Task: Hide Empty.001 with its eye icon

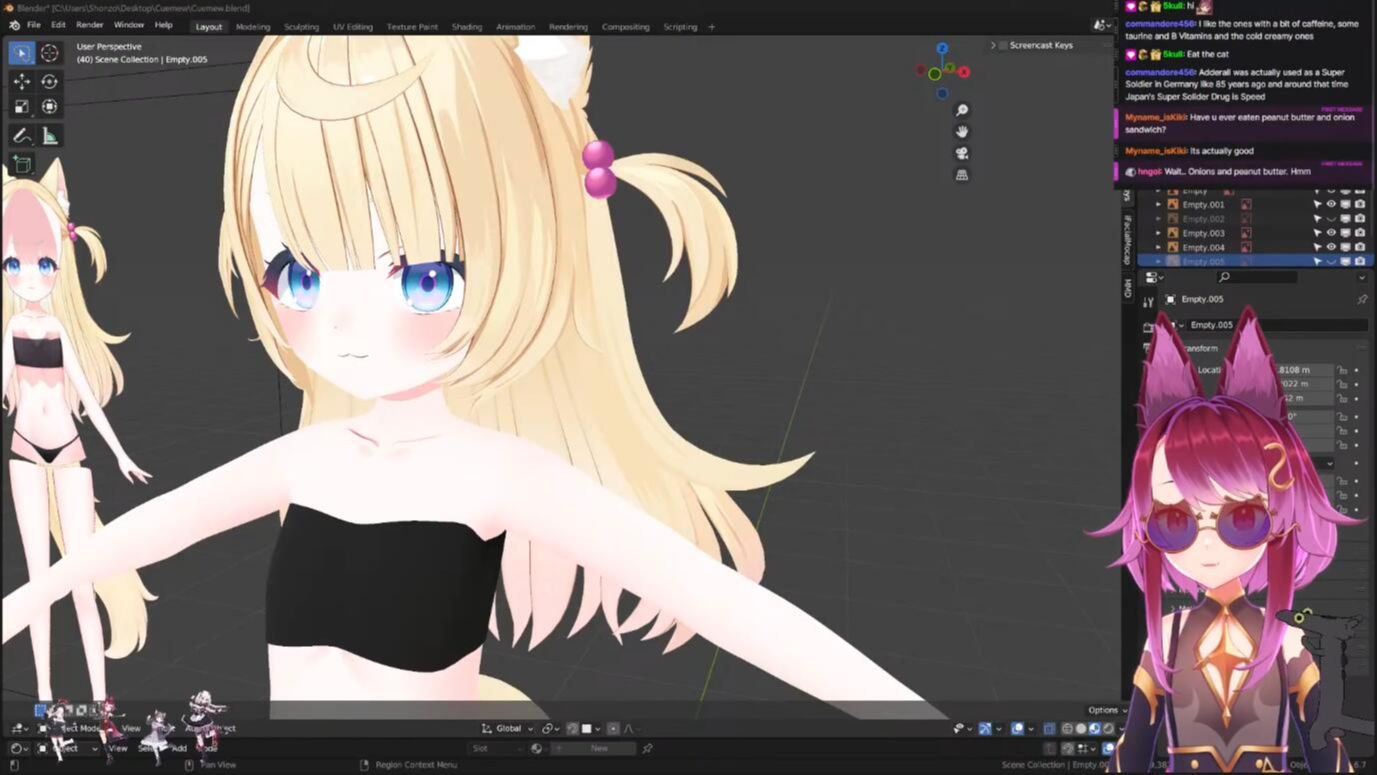Action: tap(1331, 205)
